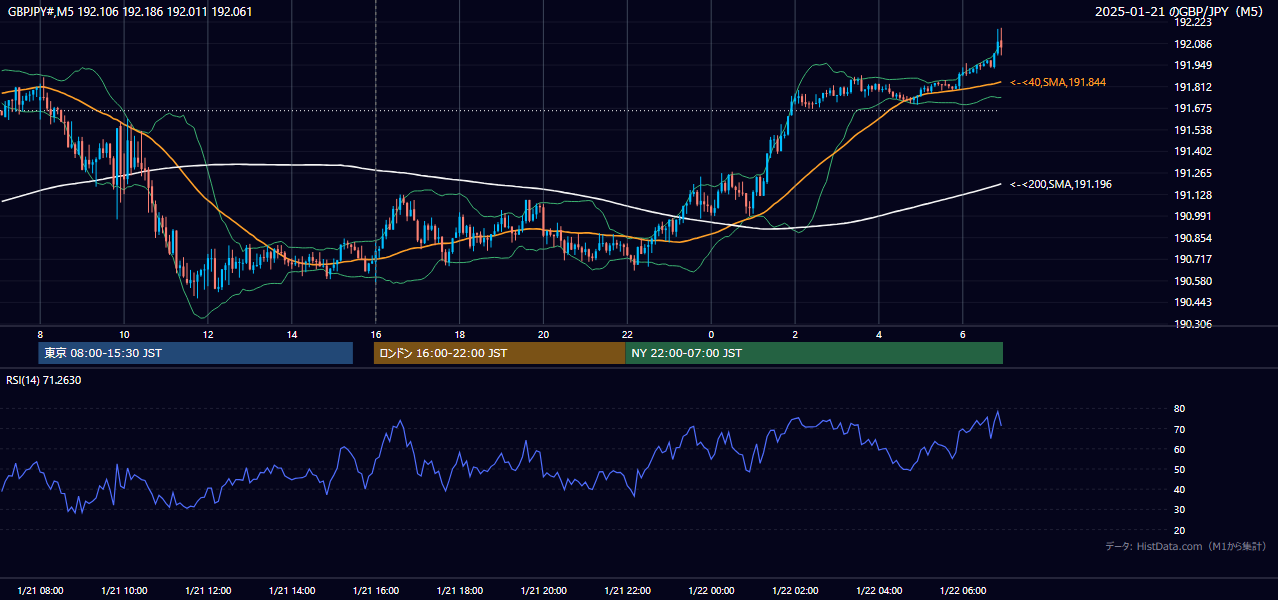
Task: Click hour tick 18 under price chart
Action: (x=460, y=334)
